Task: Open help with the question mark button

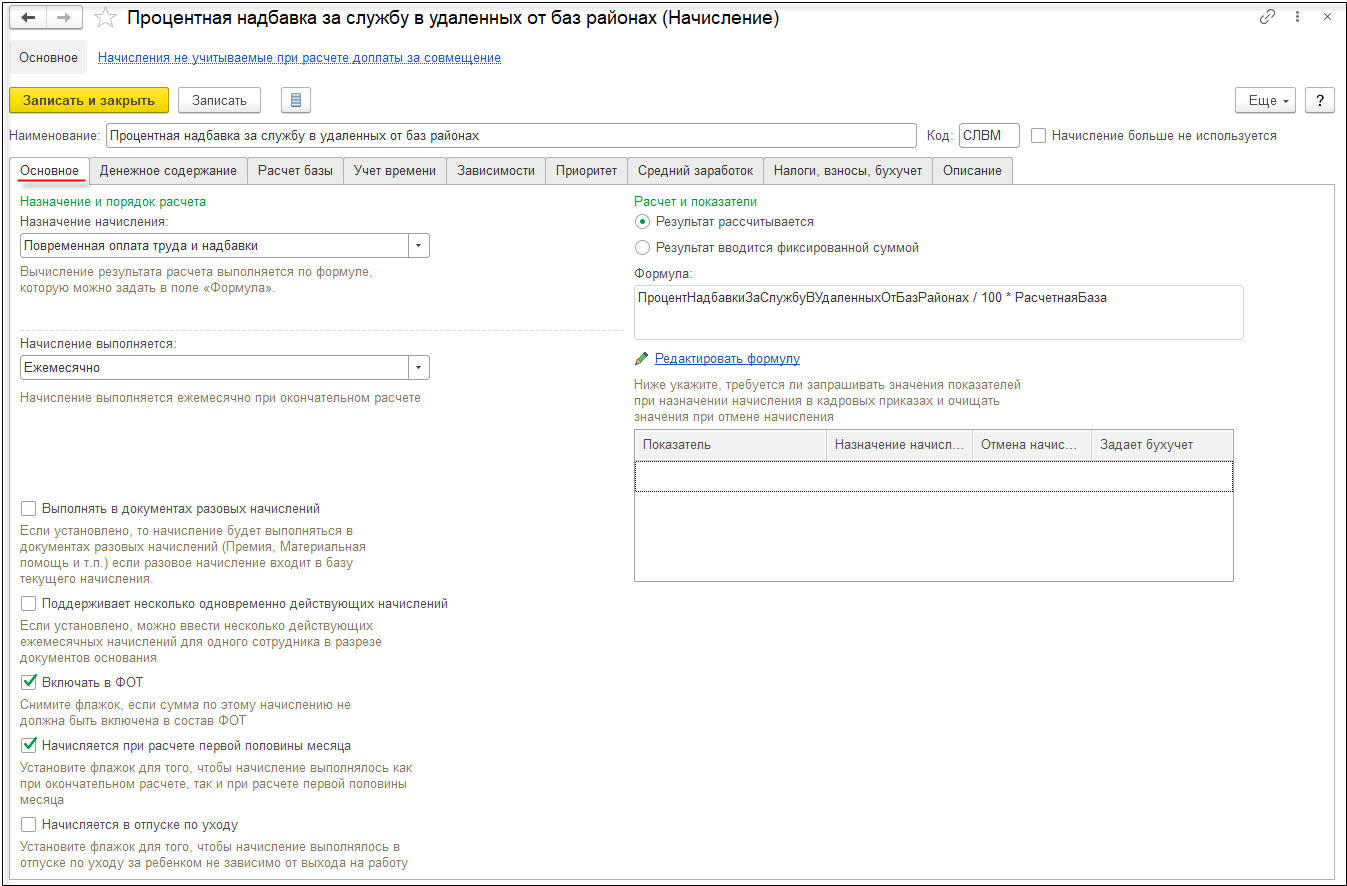Action: [1320, 100]
